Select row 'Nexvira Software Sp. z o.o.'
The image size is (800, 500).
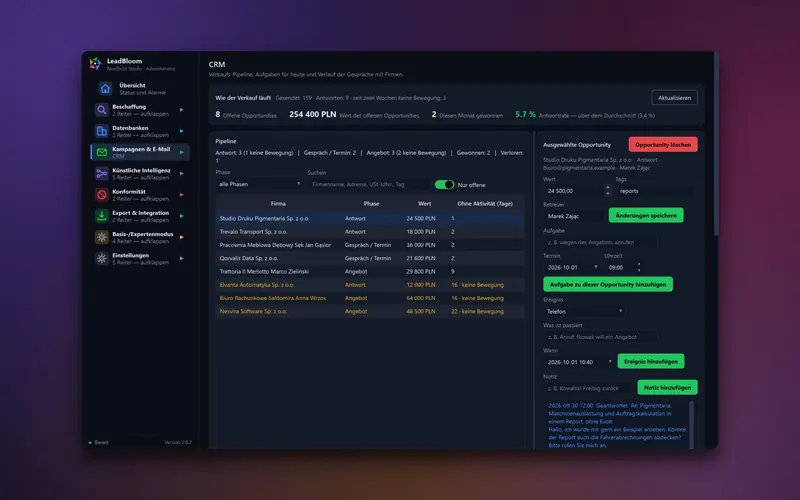[370, 311]
